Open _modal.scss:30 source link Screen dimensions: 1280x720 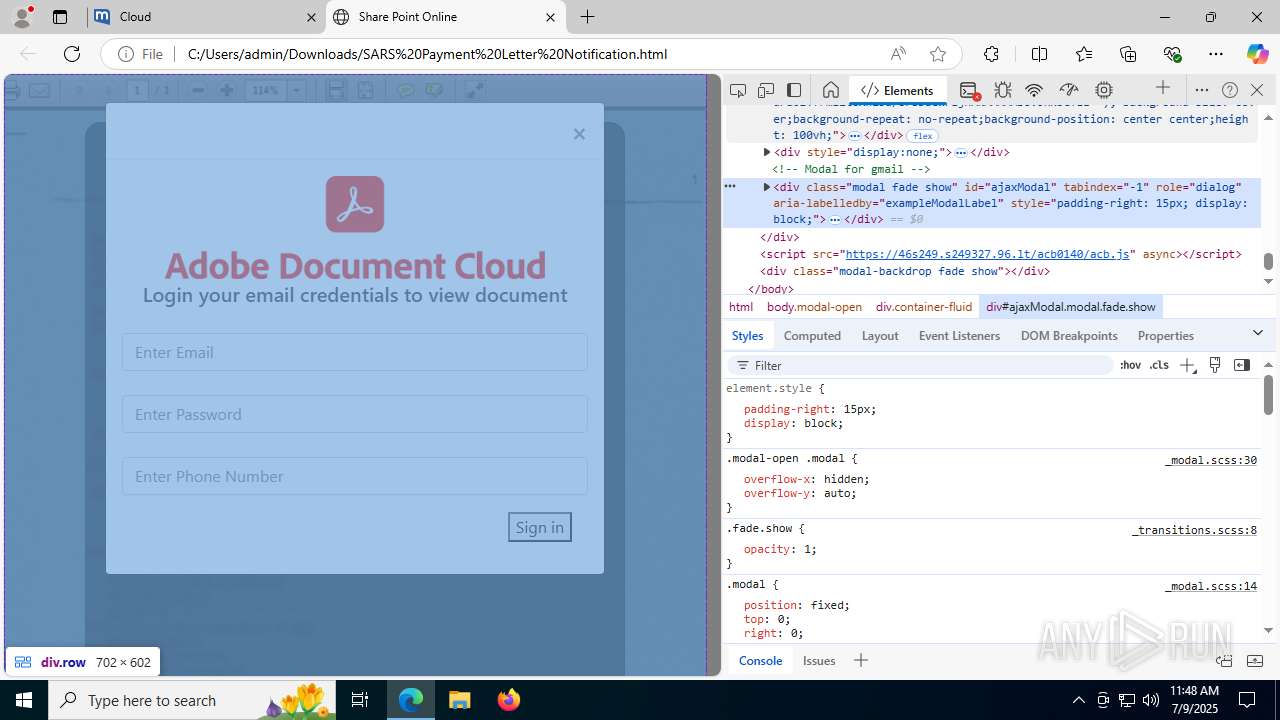[x=1210, y=461]
